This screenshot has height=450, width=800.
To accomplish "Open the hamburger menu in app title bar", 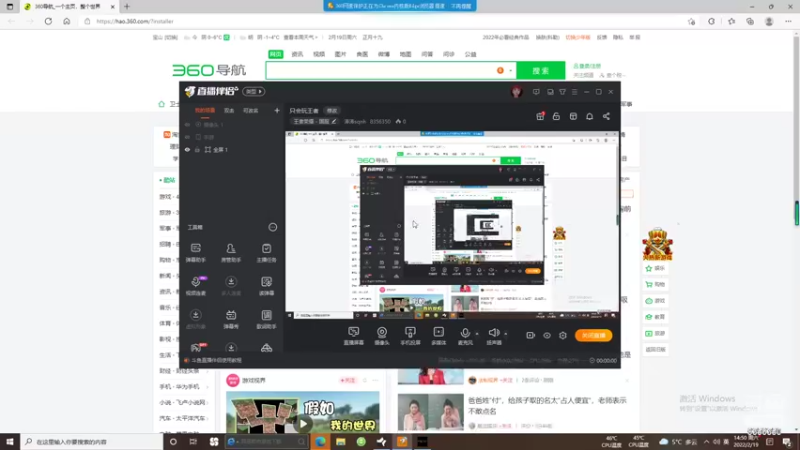I will click(x=574, y=92).
